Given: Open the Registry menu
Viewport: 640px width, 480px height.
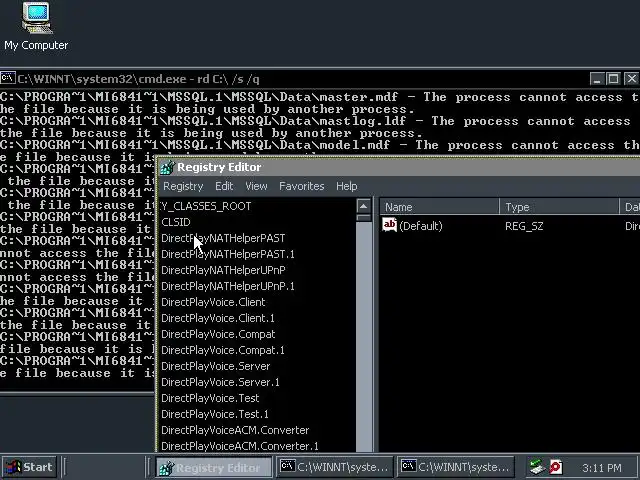Looking at the screenshot, I should (x=183, y=186).
